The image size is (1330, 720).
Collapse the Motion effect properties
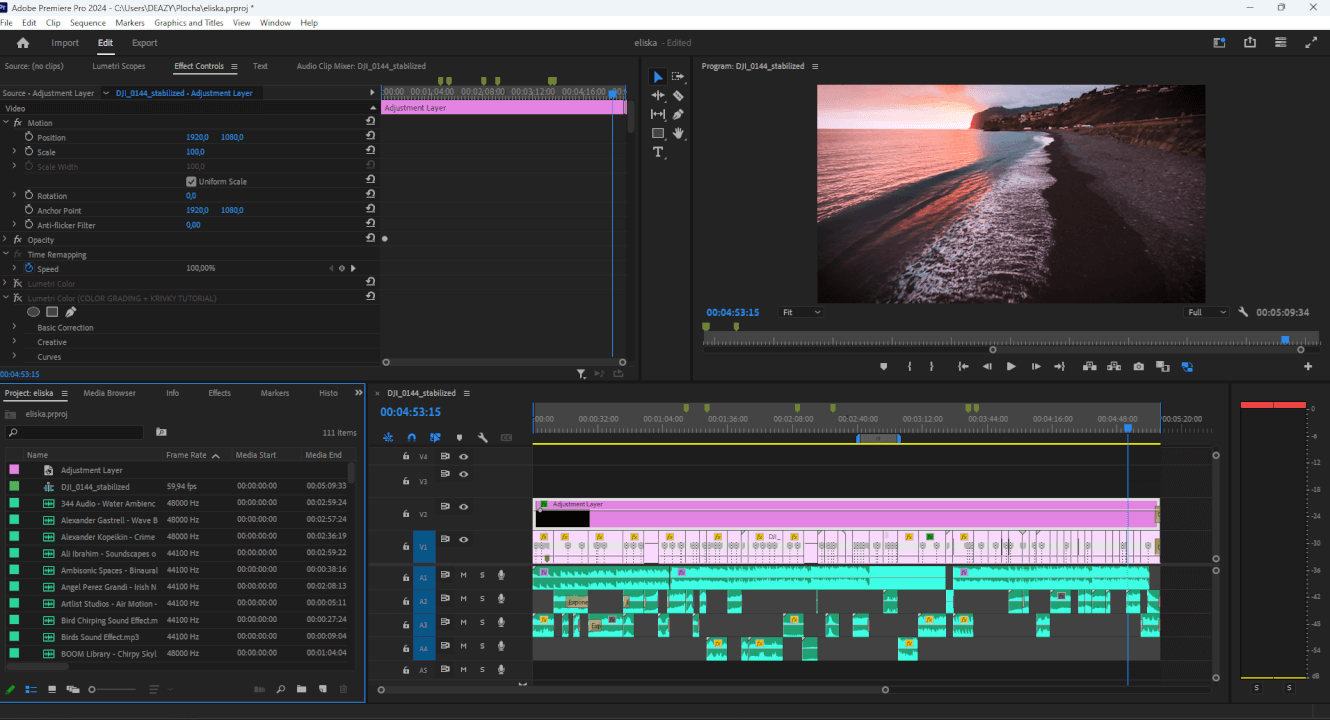pyautogui.click(x=8, y=122)
